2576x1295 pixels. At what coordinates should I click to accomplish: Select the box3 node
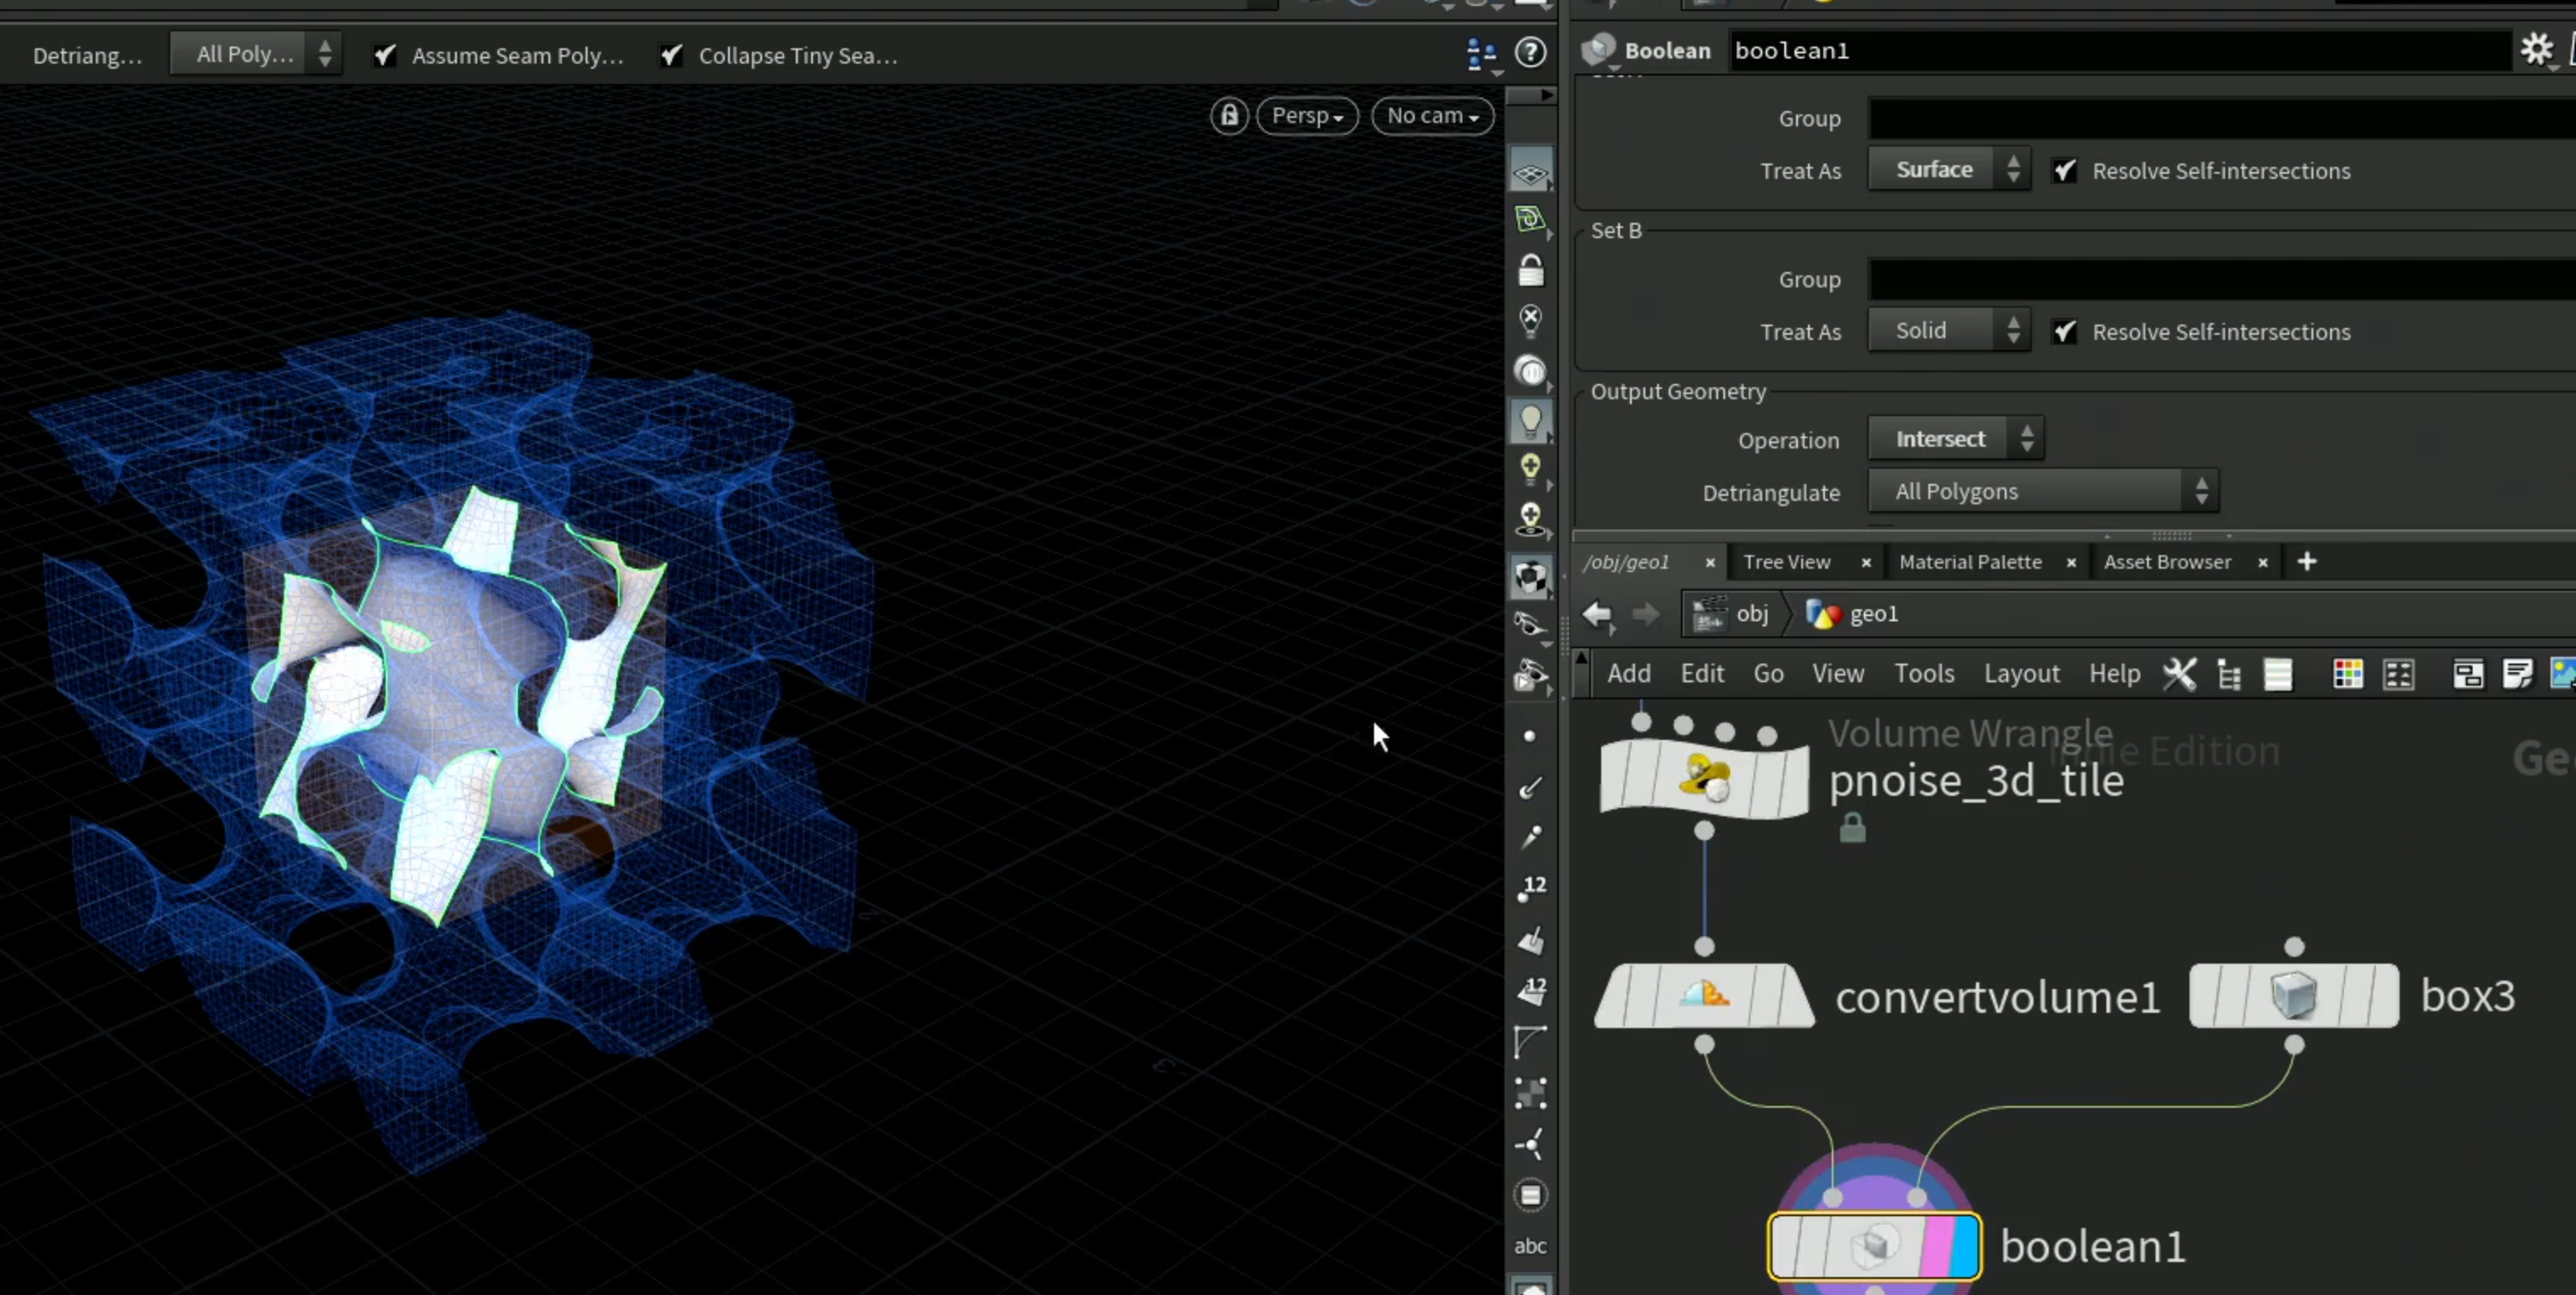pyautogui.click(x=2293, y=996)
